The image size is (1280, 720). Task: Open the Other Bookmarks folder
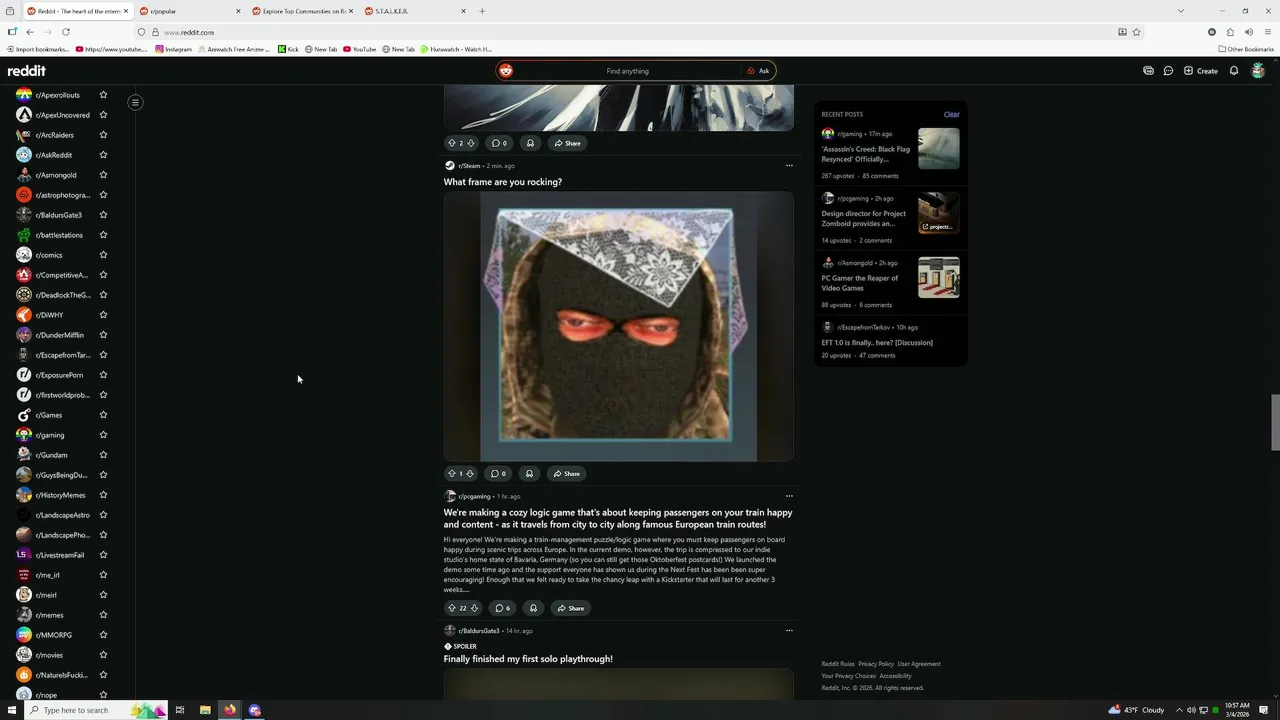coord(1246,49)
